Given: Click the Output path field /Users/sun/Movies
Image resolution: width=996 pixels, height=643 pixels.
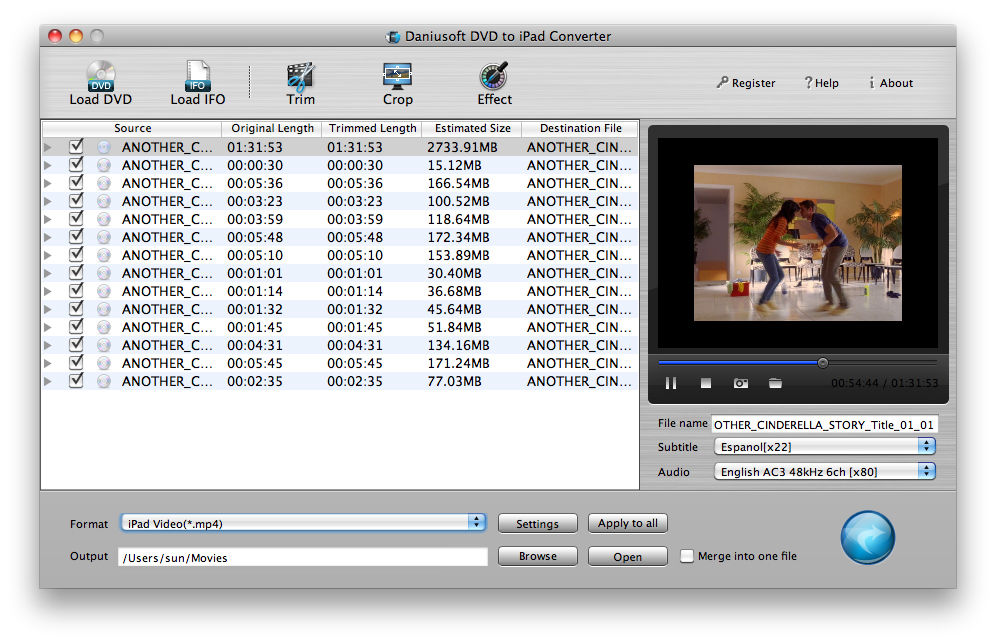Looking at the screenshot, I should [x=303, y=557].
